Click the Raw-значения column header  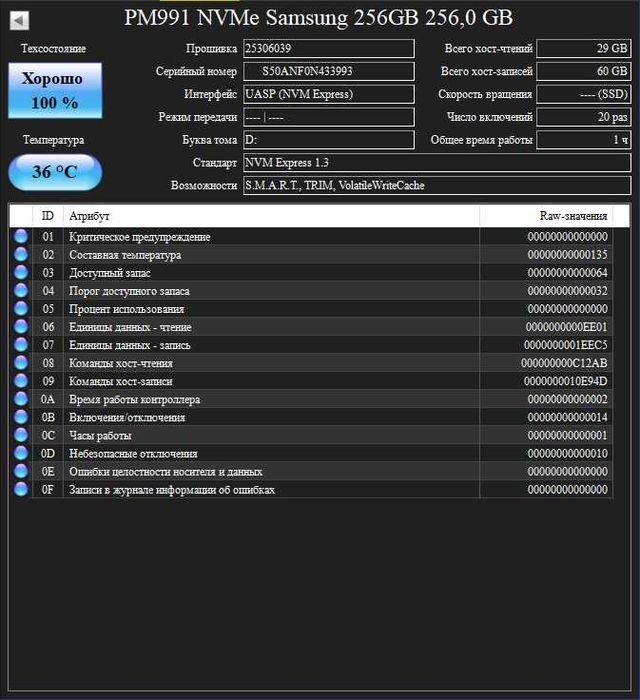tap(546, 216)
